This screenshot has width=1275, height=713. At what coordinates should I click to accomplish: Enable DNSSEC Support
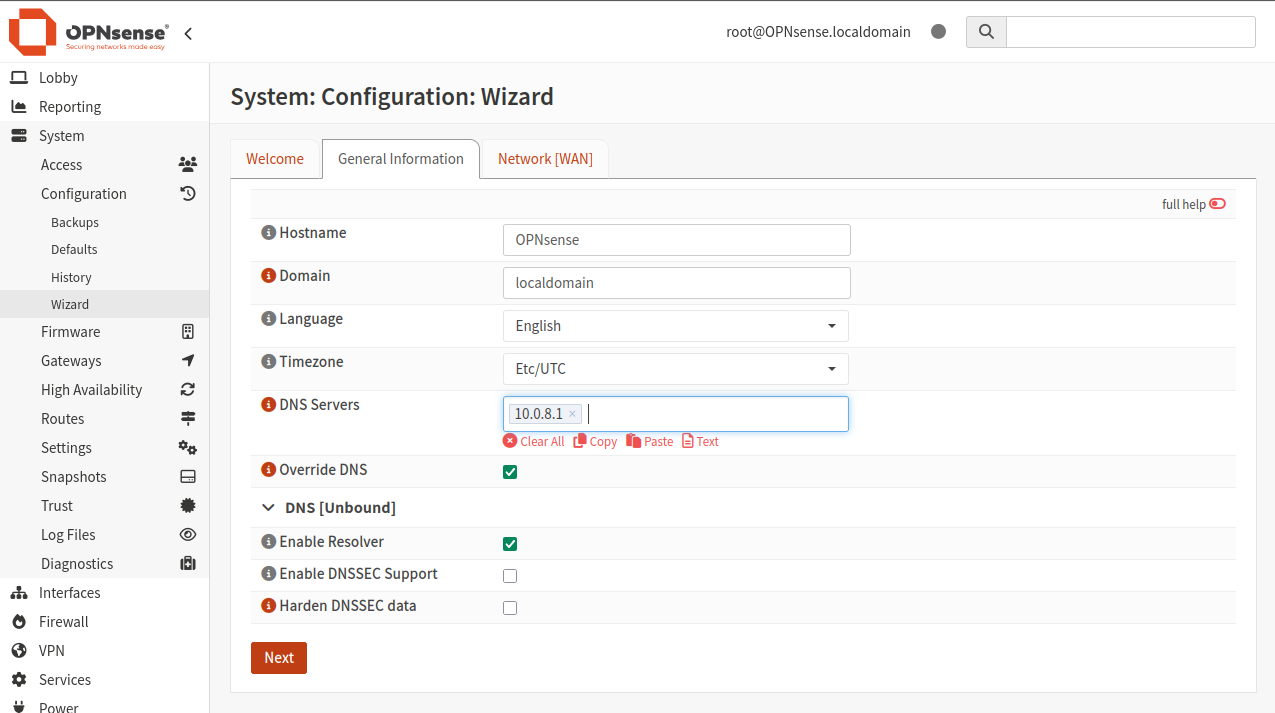pyautogui.click(x=510, y=575)
